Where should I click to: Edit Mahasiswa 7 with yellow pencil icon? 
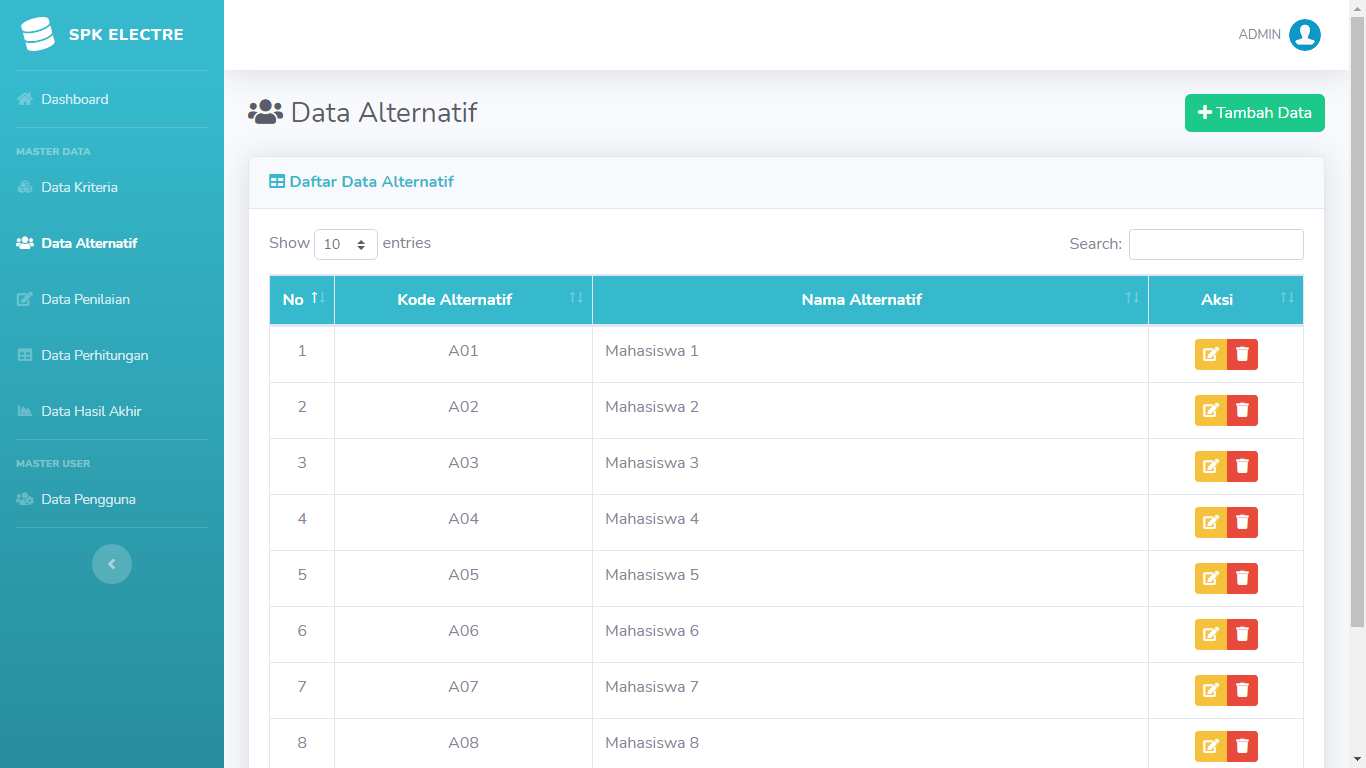click(x=1211, y=690)
